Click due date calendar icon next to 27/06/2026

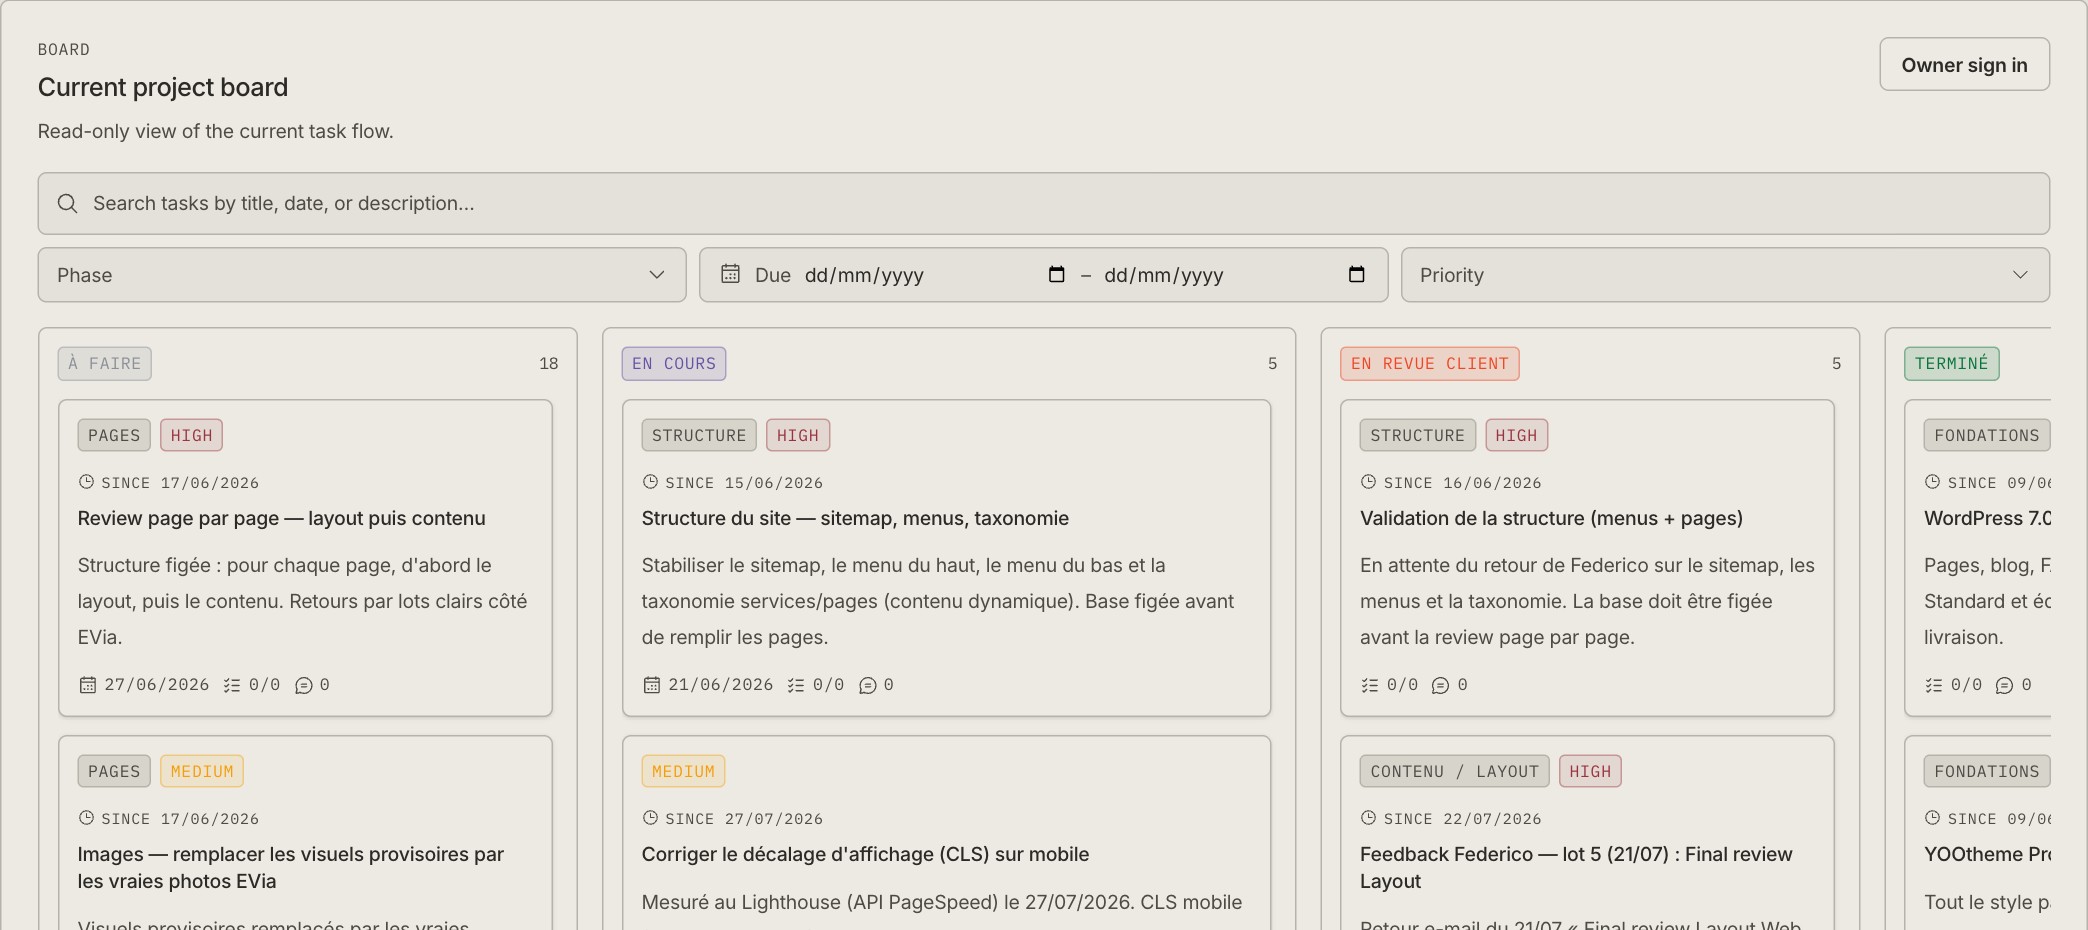[88, 685]
